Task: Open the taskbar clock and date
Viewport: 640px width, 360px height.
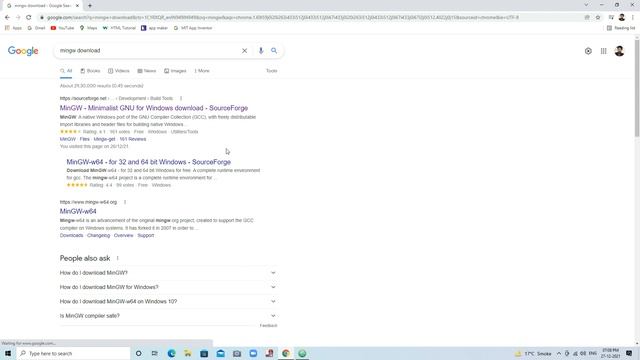Action: tap(610, 353)
